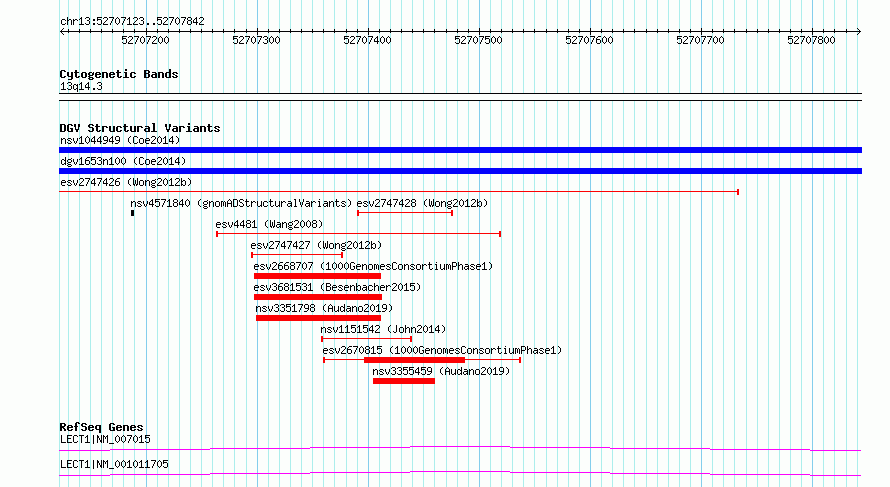
Task: Click the thick red bar of esv2670815
Action: click(414, 360)
